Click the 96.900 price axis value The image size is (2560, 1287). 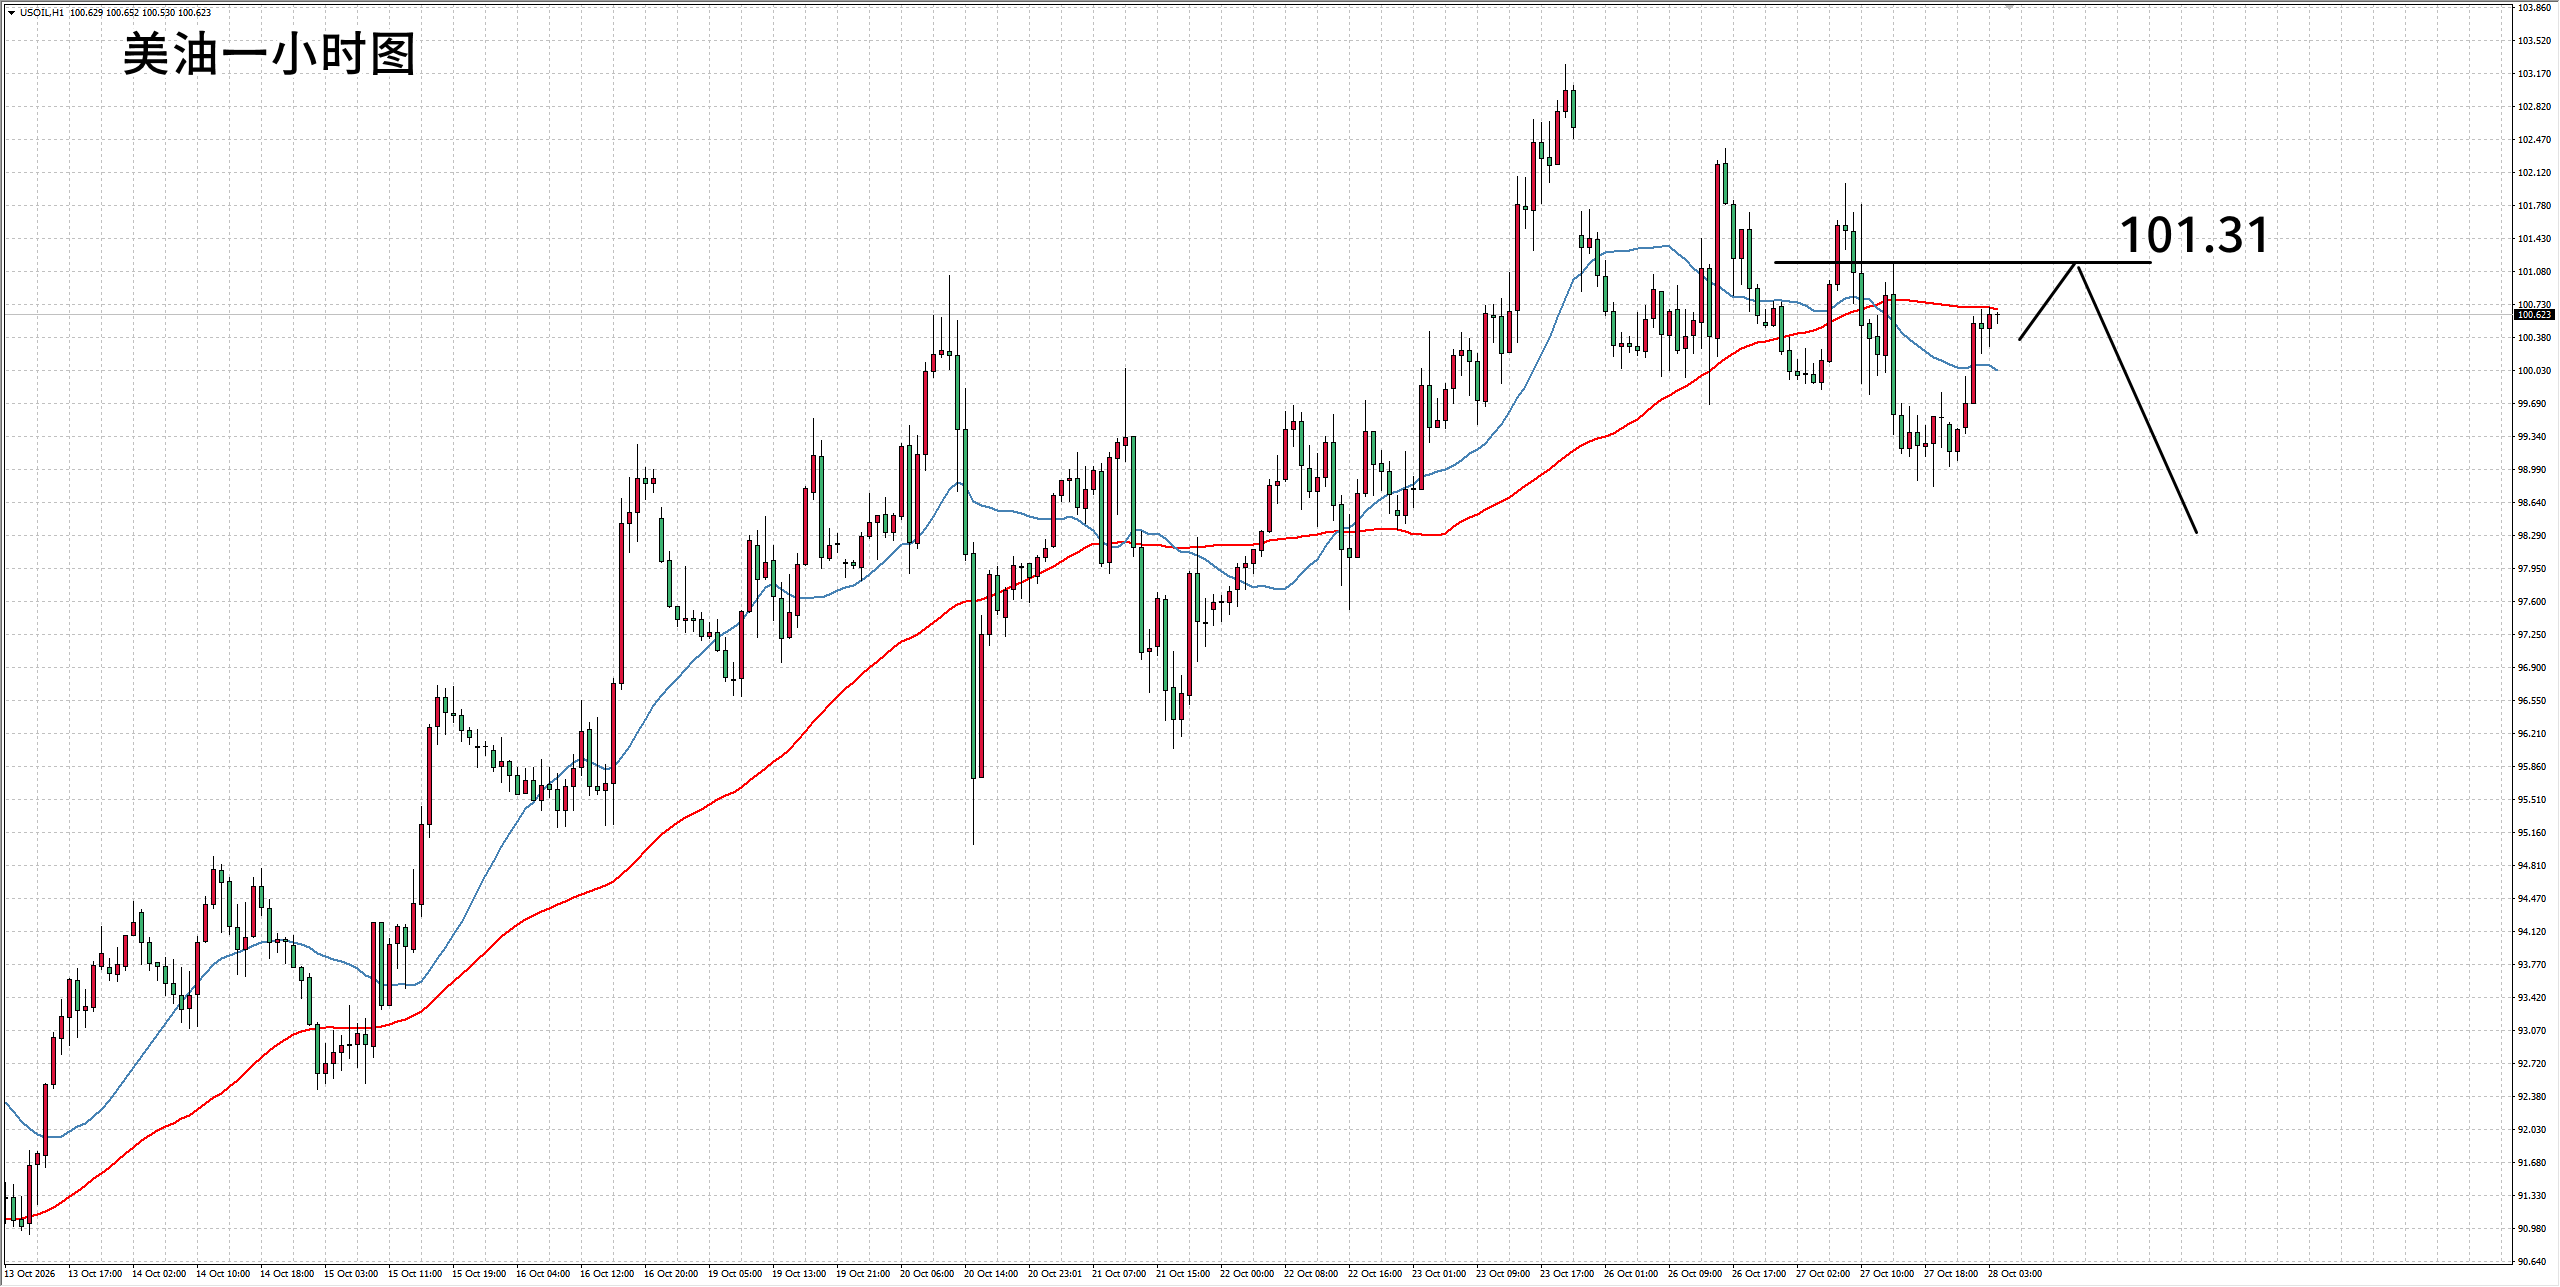(x=2534, y=668)
